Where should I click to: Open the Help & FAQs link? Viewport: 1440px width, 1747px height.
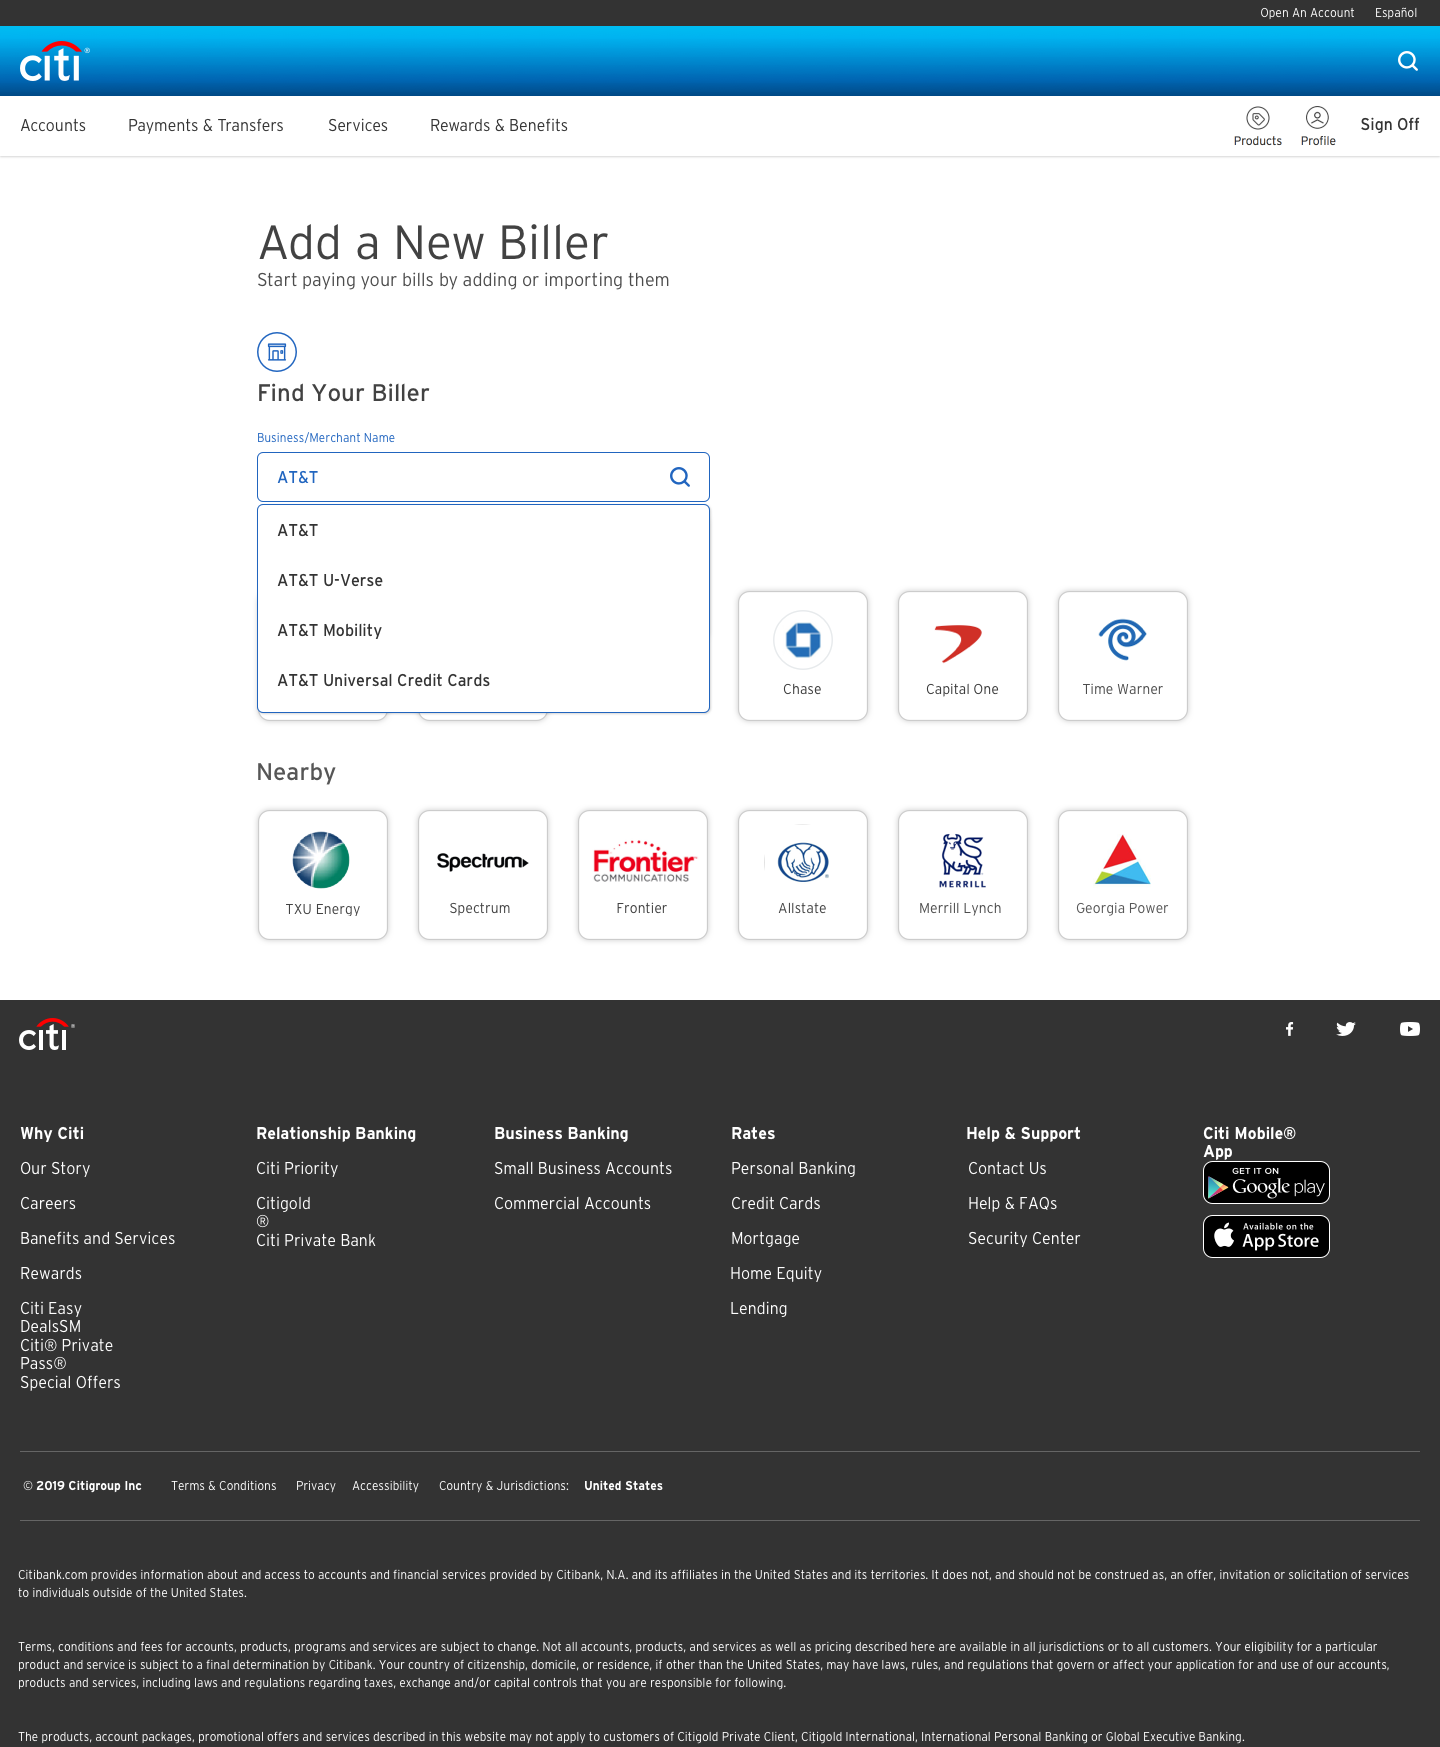(1012, 1204)
